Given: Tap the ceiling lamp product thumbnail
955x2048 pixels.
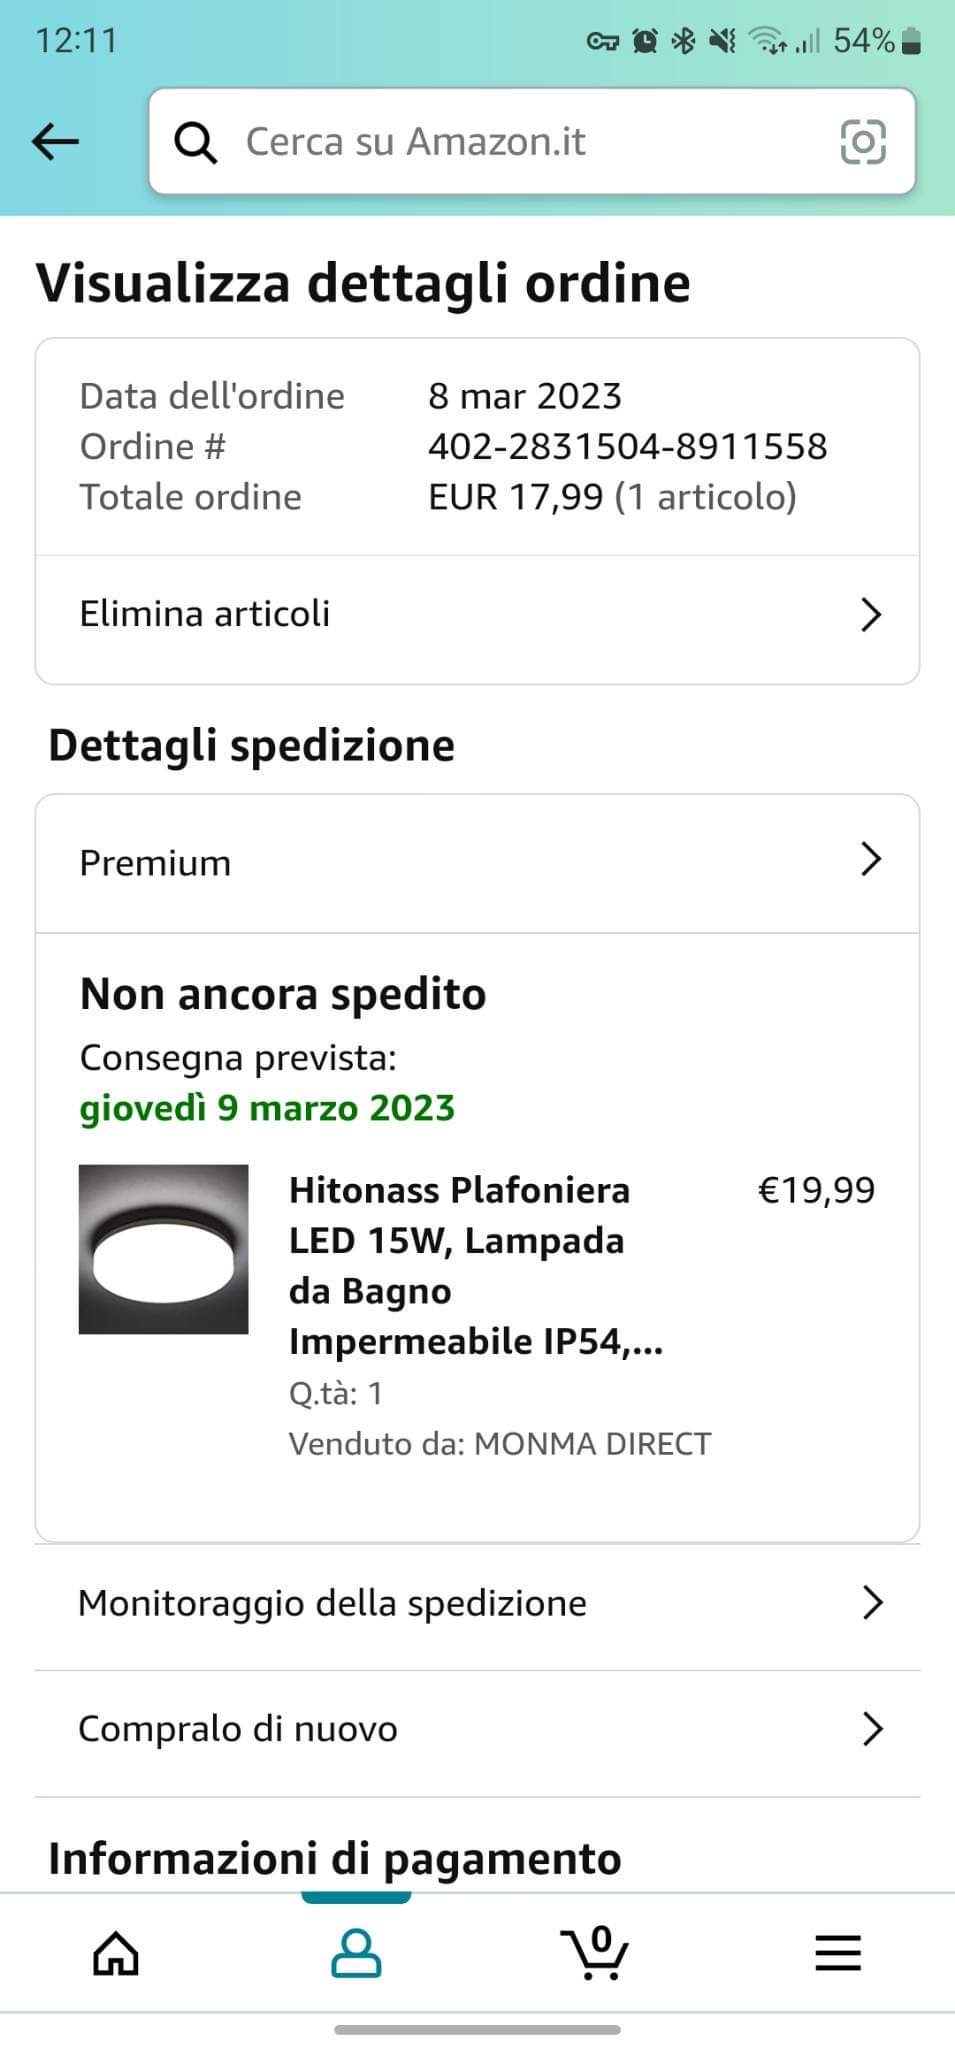Looking at the screenshot, I should pos(163,1249).
